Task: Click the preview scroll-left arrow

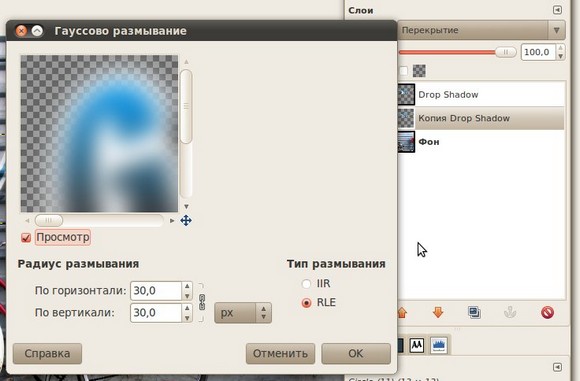Action: coord(27,220)
